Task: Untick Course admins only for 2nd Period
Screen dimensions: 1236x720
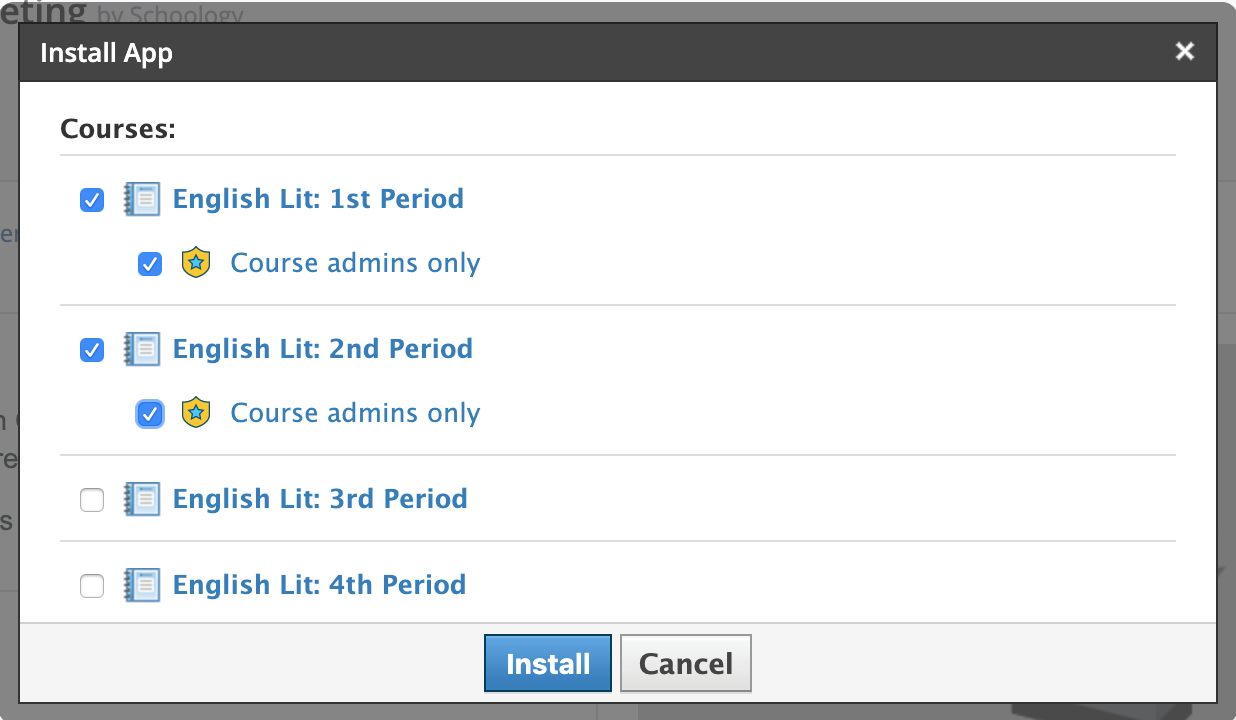Action: tap(150, 414)
